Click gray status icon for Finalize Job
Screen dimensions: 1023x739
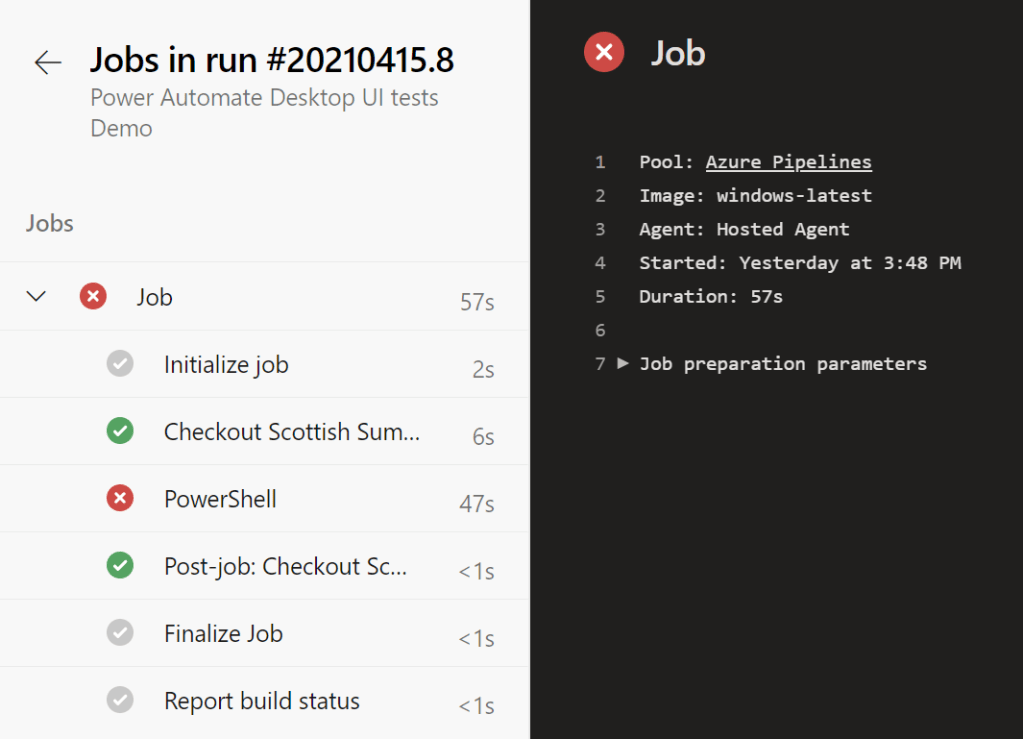click(x=120, y=633)
